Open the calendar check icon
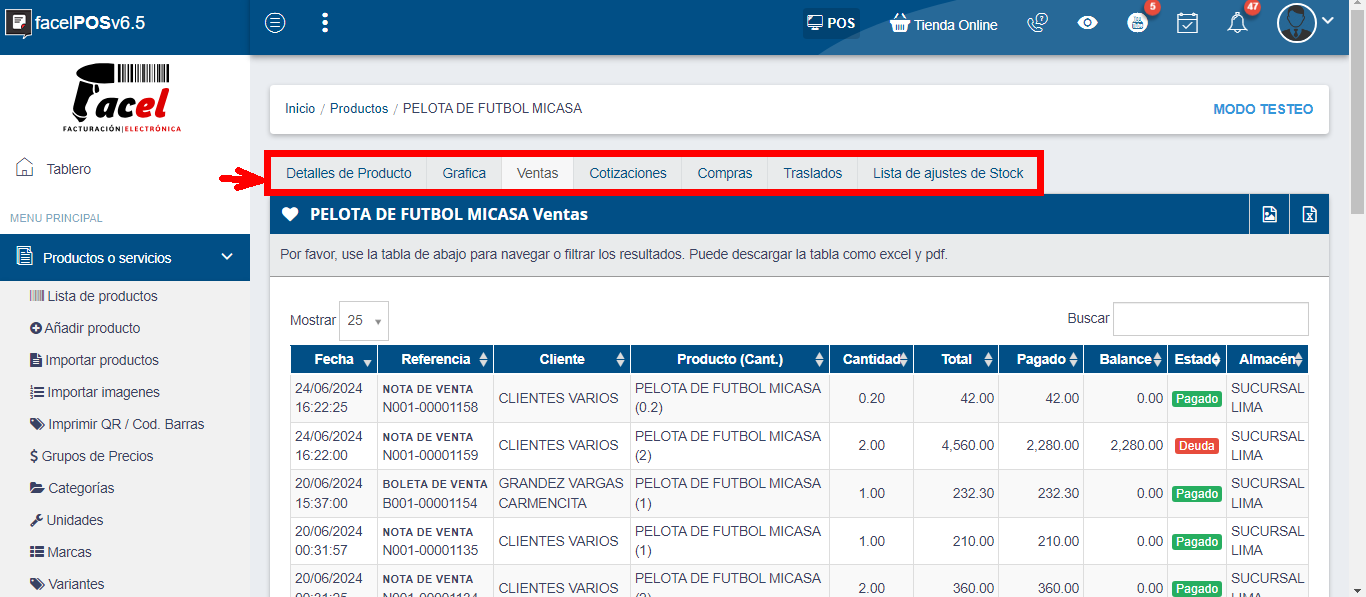Viewport: 1366px width, 597px height. click(x=1187, y=23)
